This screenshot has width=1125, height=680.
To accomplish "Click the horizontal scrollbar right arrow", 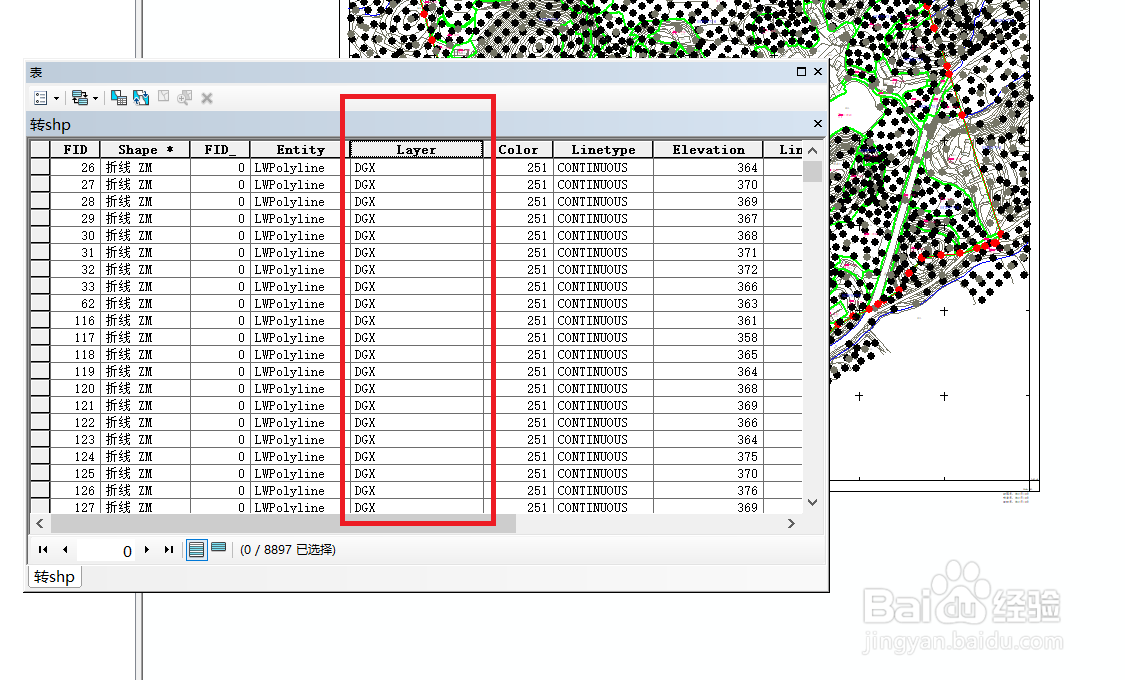I will [x=791, y=523].
